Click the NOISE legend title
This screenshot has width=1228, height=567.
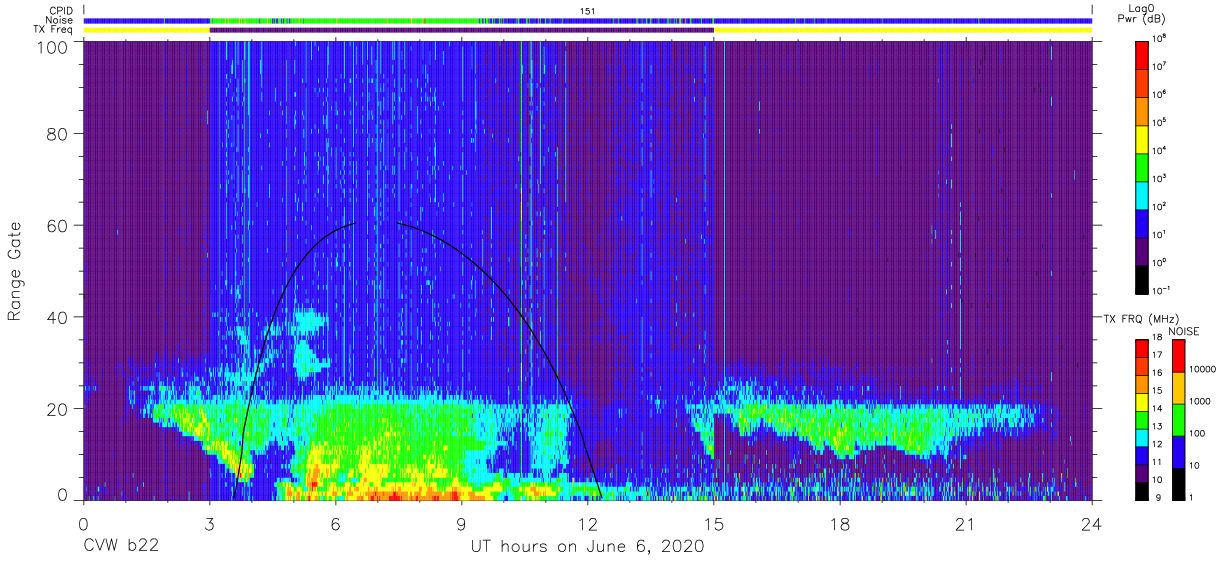click(1182, 330)
